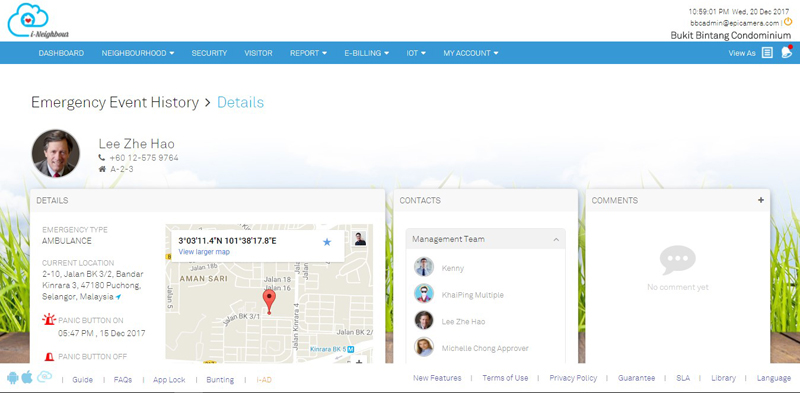This screenshot has width=800, height=393.
Task: Open the Privacy Policy link
Action: [573, 378]
